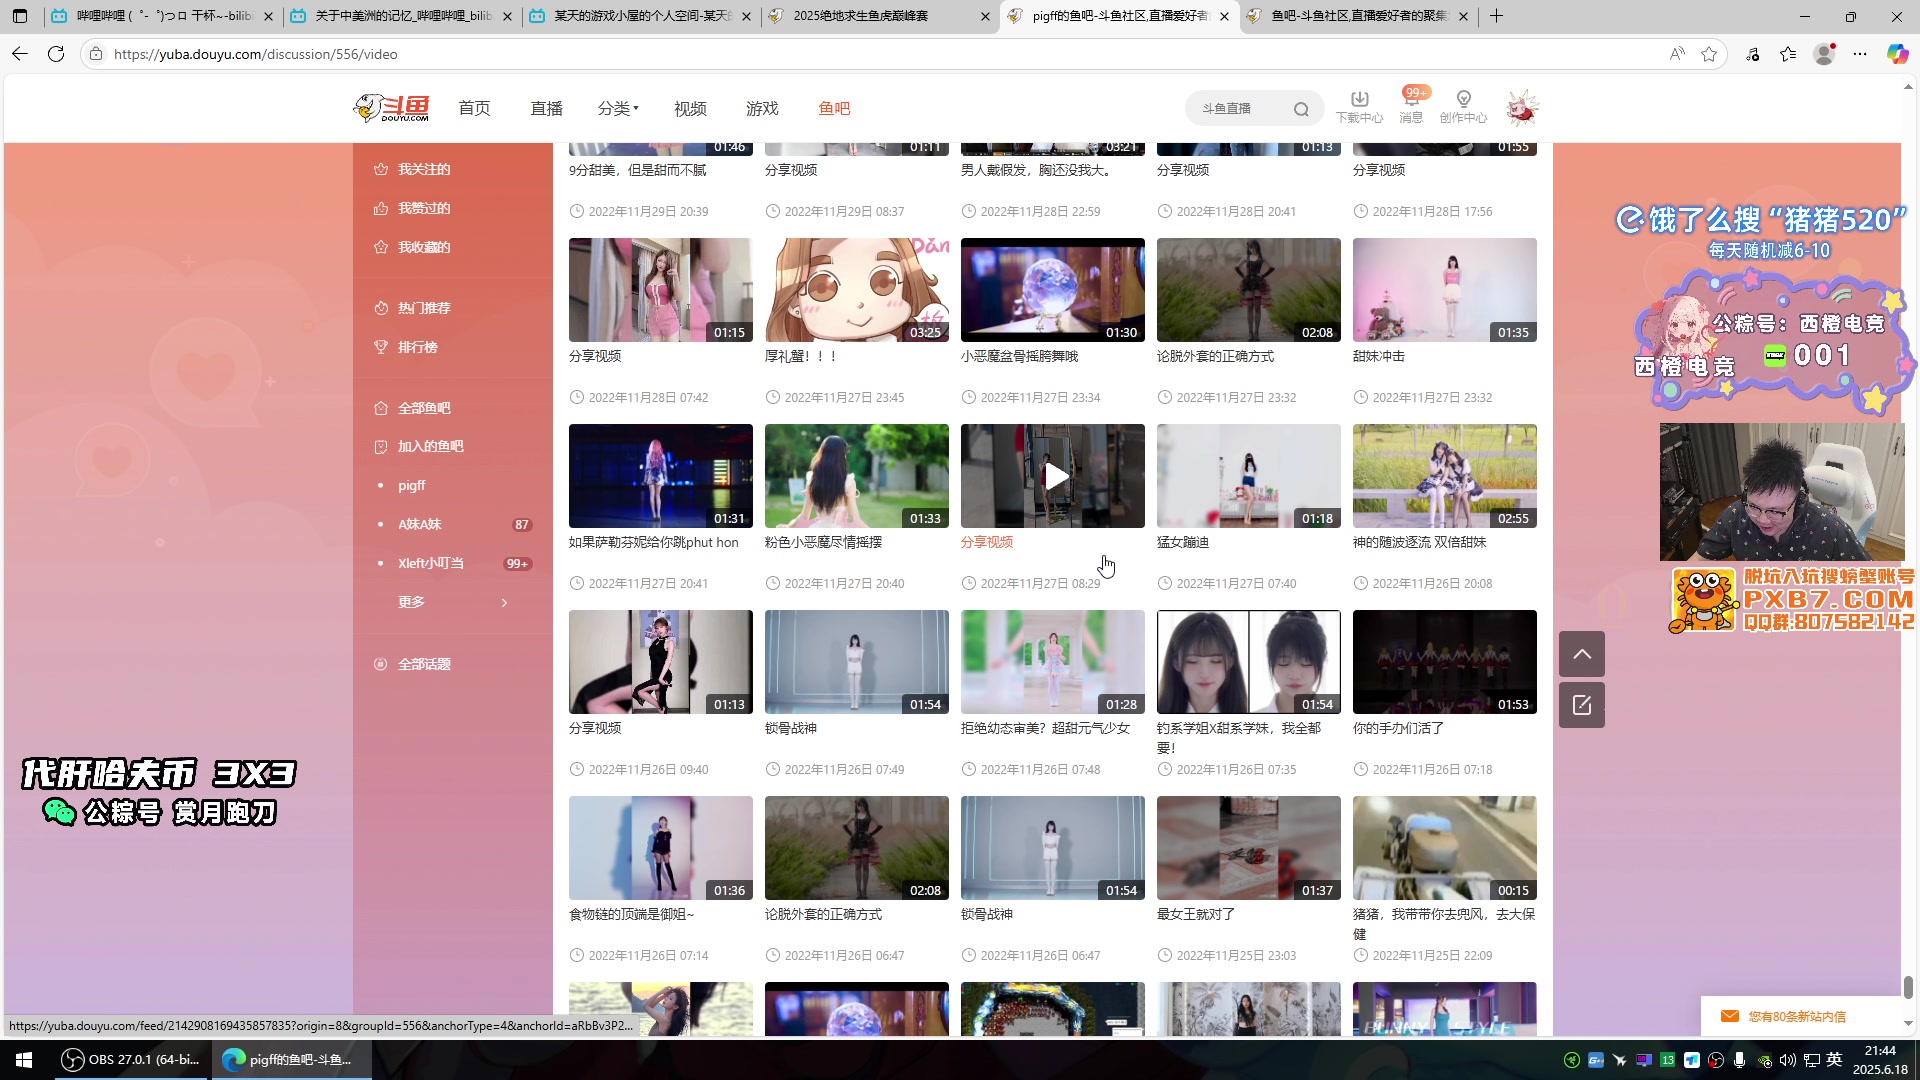1920x1080 pixels.
Task: Click the browser profile avatar icon
Action: pos(1824,54)
